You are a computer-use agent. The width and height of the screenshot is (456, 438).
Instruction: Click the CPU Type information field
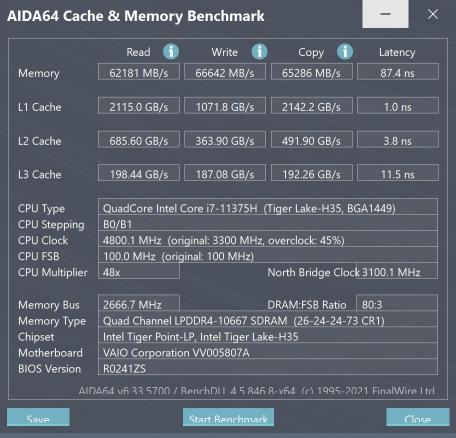point(268,207)
